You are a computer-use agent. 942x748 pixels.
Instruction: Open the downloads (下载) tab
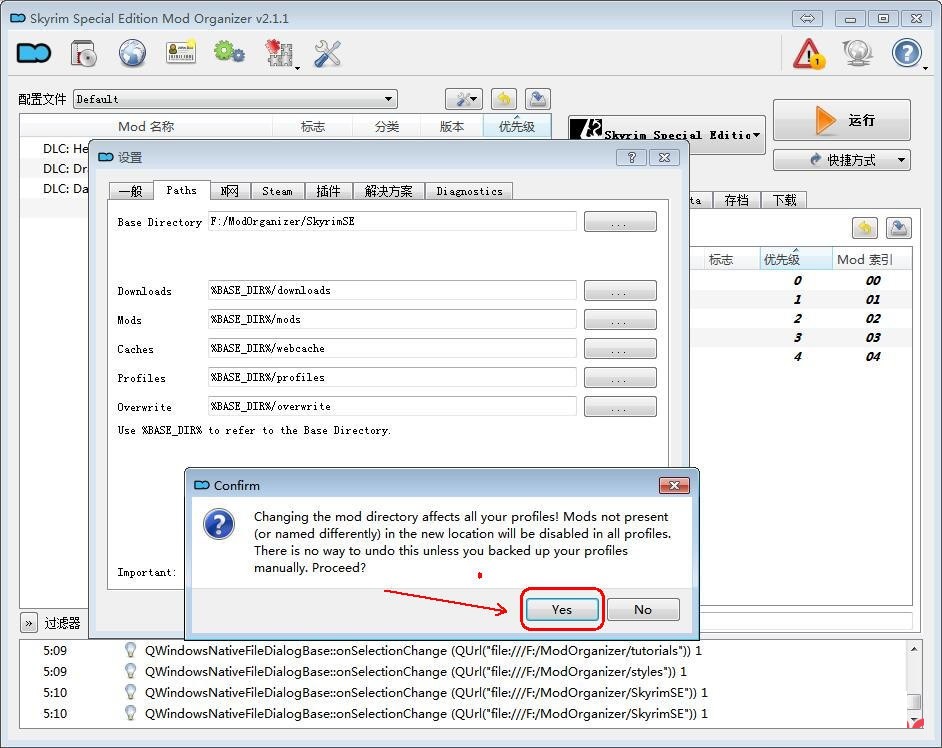[784, 200]
